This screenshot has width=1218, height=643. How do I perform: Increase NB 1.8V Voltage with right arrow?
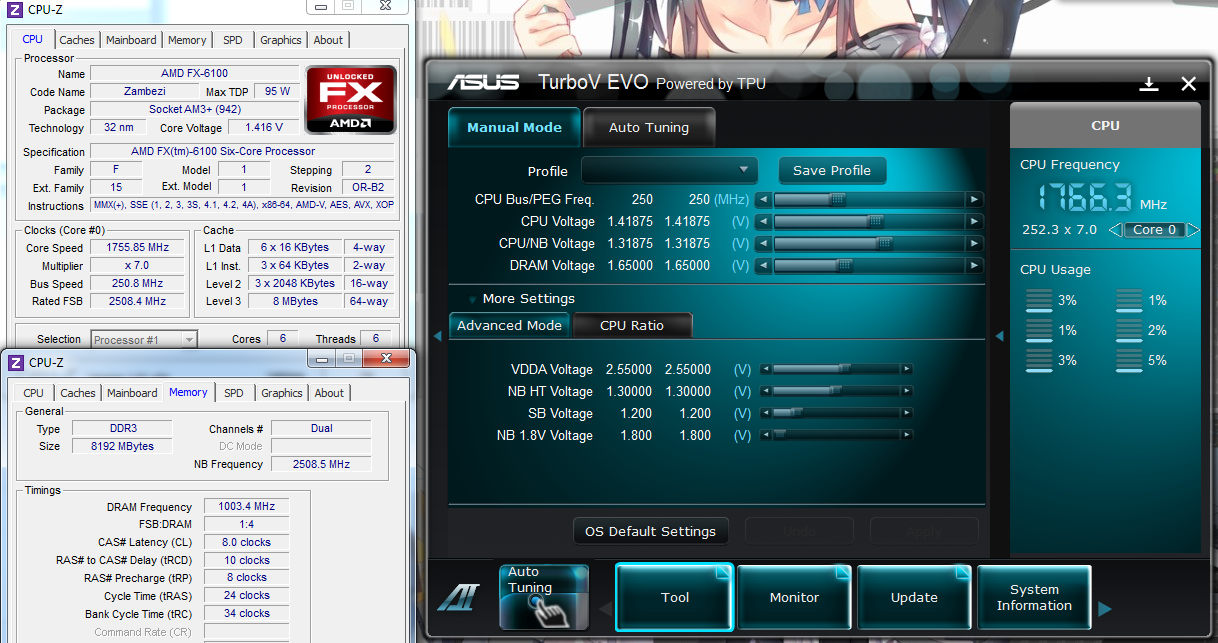coord(907,436)
